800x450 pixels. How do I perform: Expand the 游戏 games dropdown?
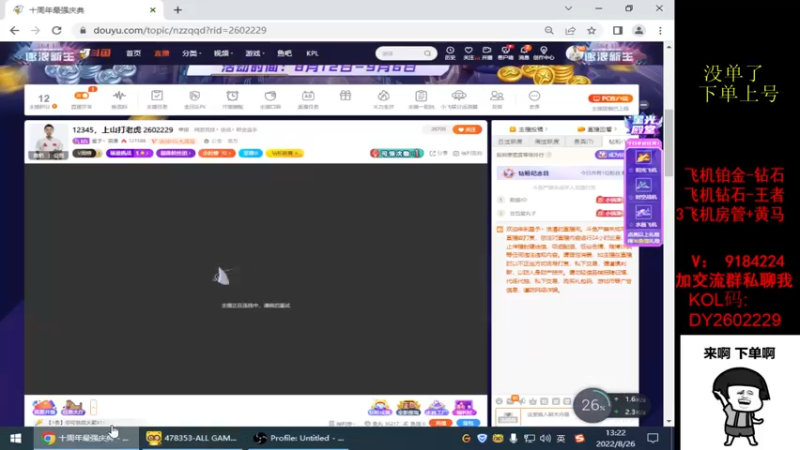[x=255, y=53]
